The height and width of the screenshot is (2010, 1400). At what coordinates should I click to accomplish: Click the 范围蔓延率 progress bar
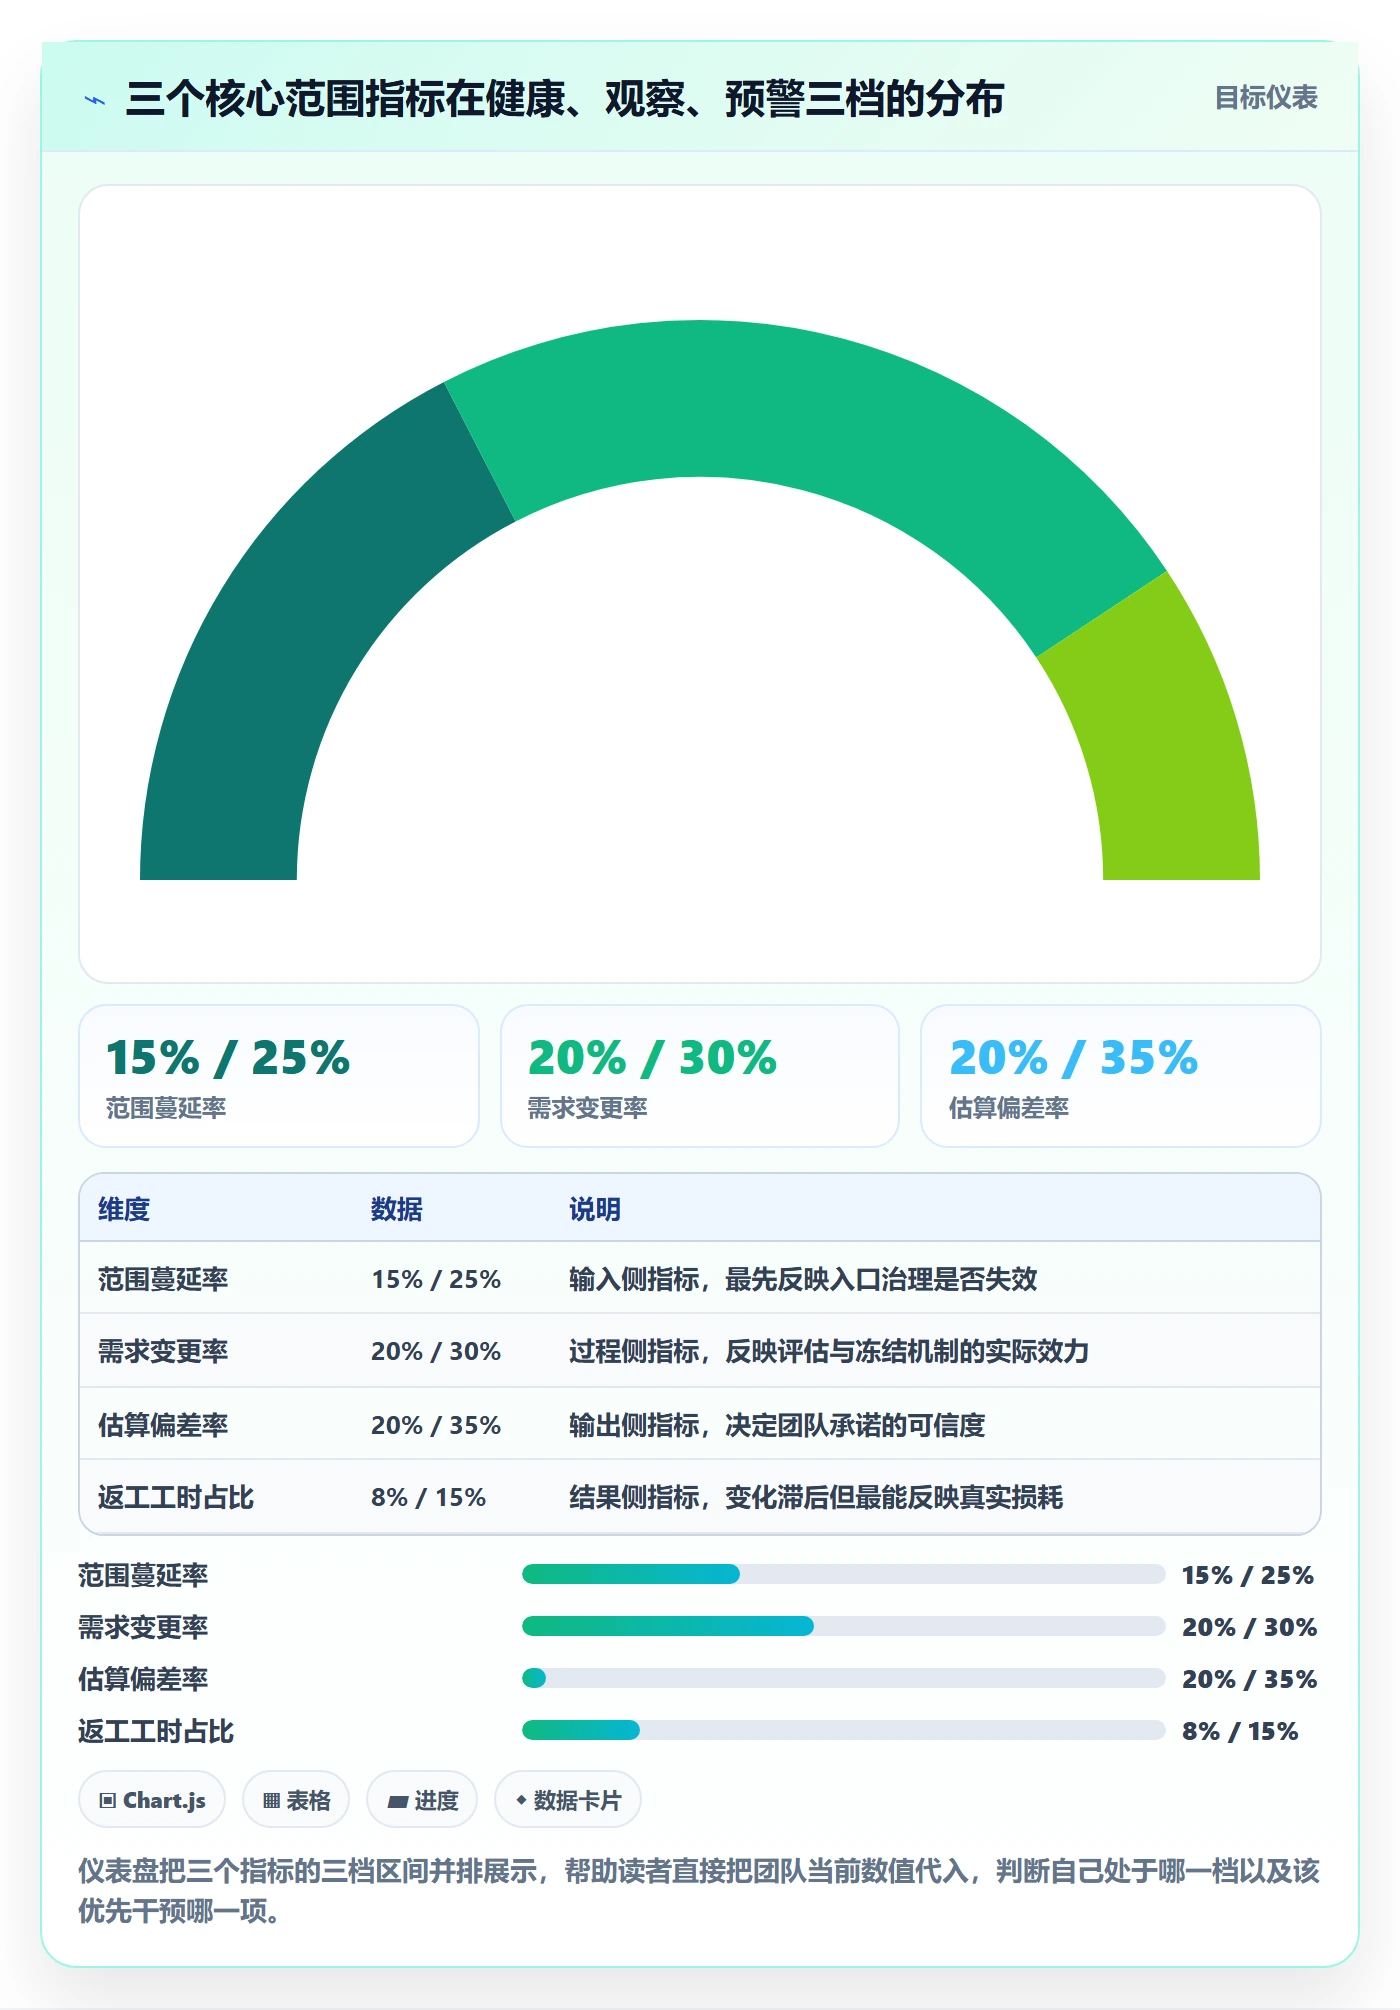pyautogui.click(x=844, y=1574)
